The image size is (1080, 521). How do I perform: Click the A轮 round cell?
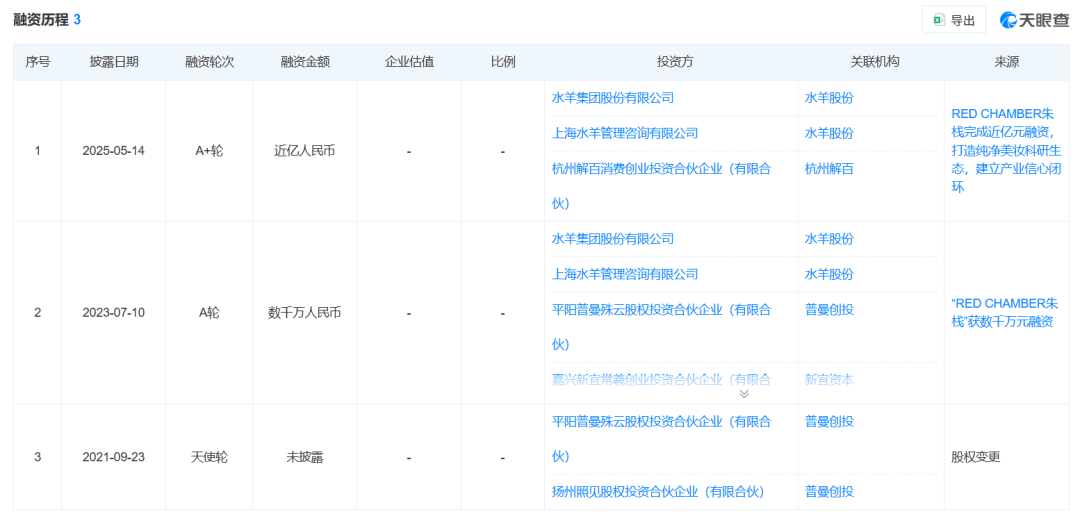(209, 313)
